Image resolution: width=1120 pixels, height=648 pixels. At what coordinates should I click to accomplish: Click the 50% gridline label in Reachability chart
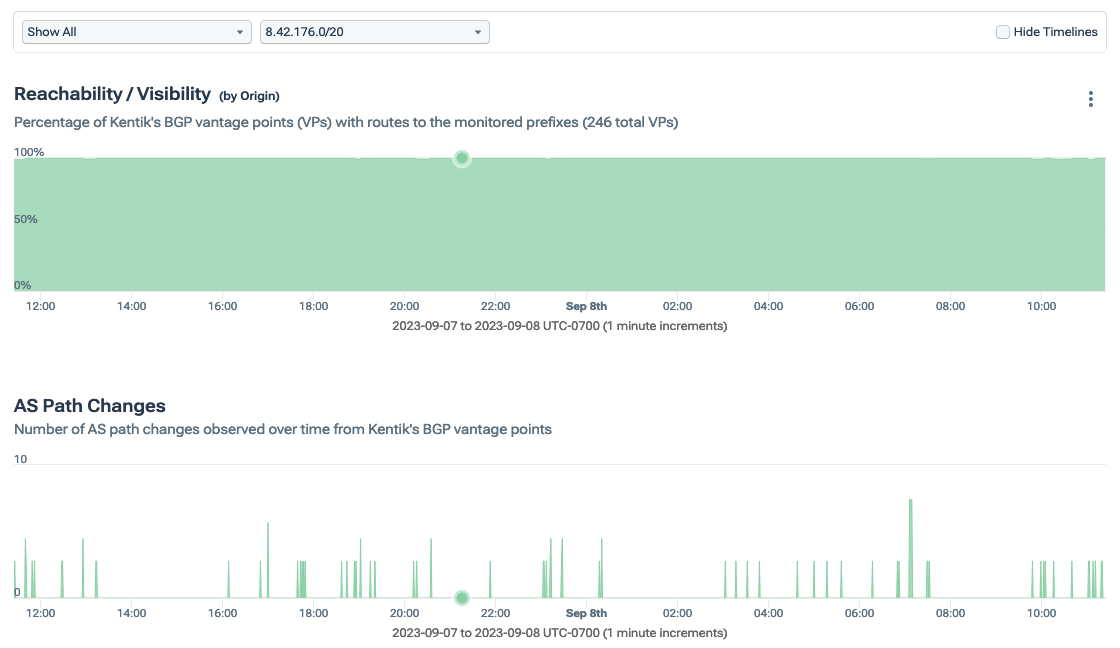pyautogui.click(x=26, y=219)
